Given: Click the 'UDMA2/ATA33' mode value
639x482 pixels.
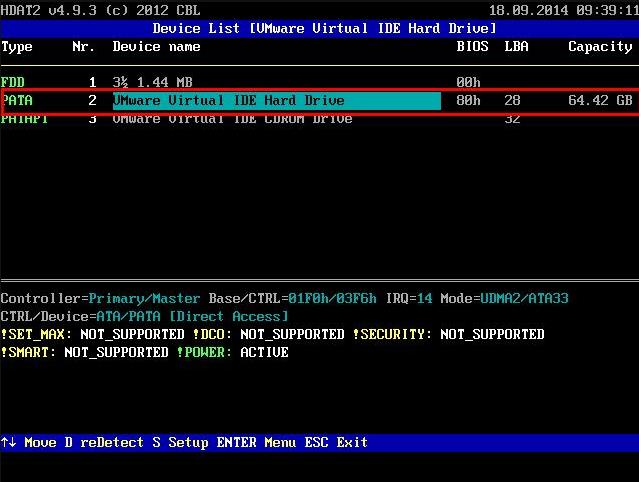Looking at the screenshot, I should pyautogui.click(x=524, y=299).
